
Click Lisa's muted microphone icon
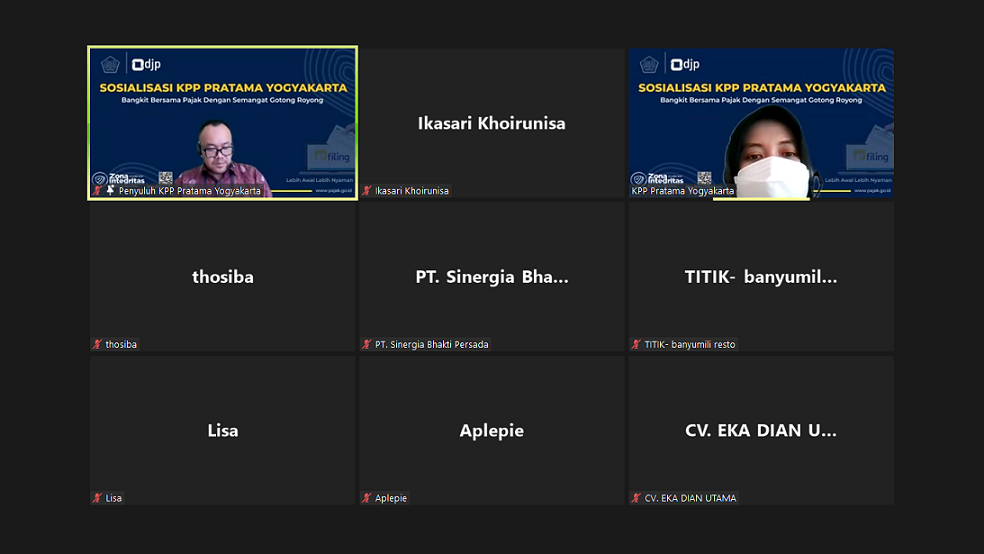[x=98, y=498]
